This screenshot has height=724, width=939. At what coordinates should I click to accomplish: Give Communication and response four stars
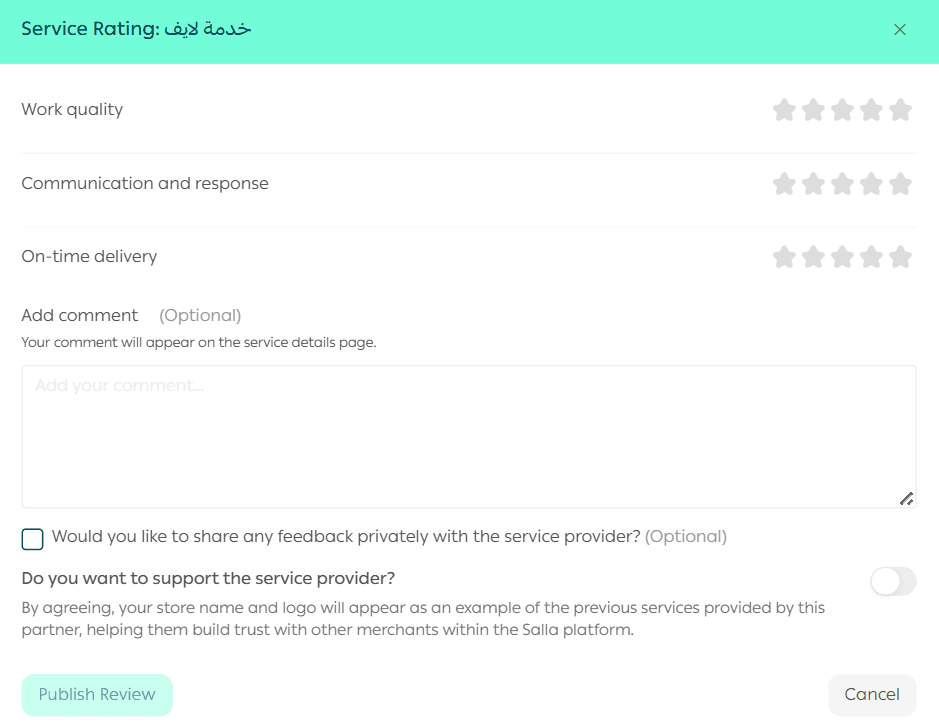(x=871, y=184)
